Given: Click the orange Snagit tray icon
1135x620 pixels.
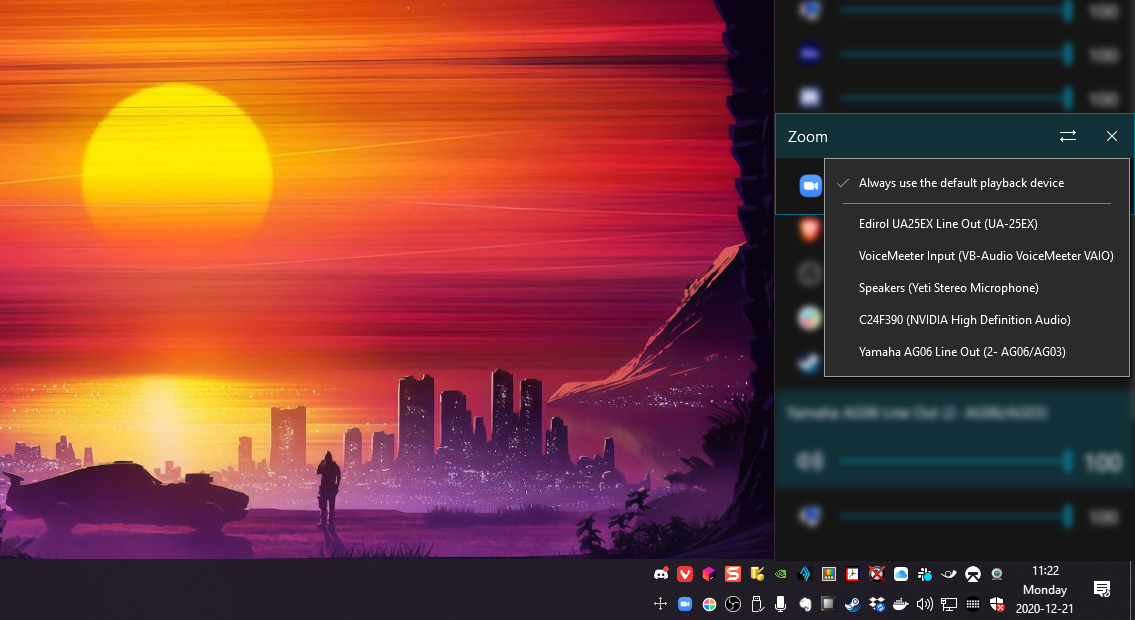Looking at the screenshot, I should click(x=733, y=574).
